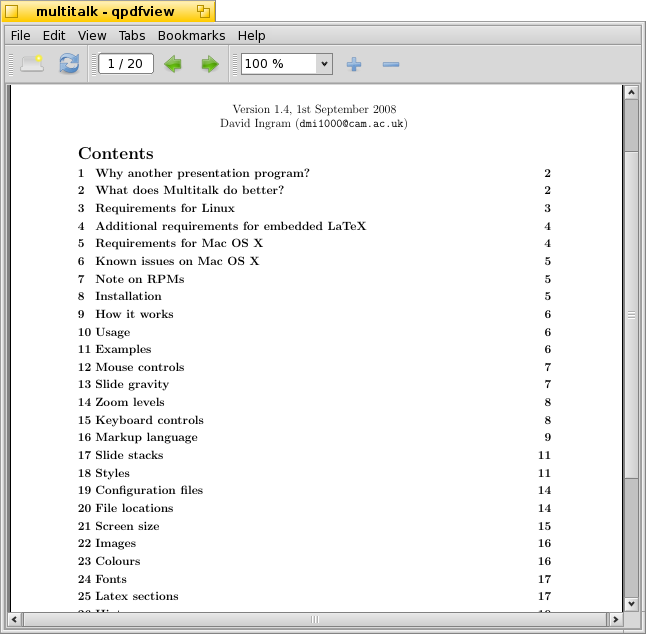Open the Tabs menu
Screen dimensions: 646x634
[x=132, y=36]
